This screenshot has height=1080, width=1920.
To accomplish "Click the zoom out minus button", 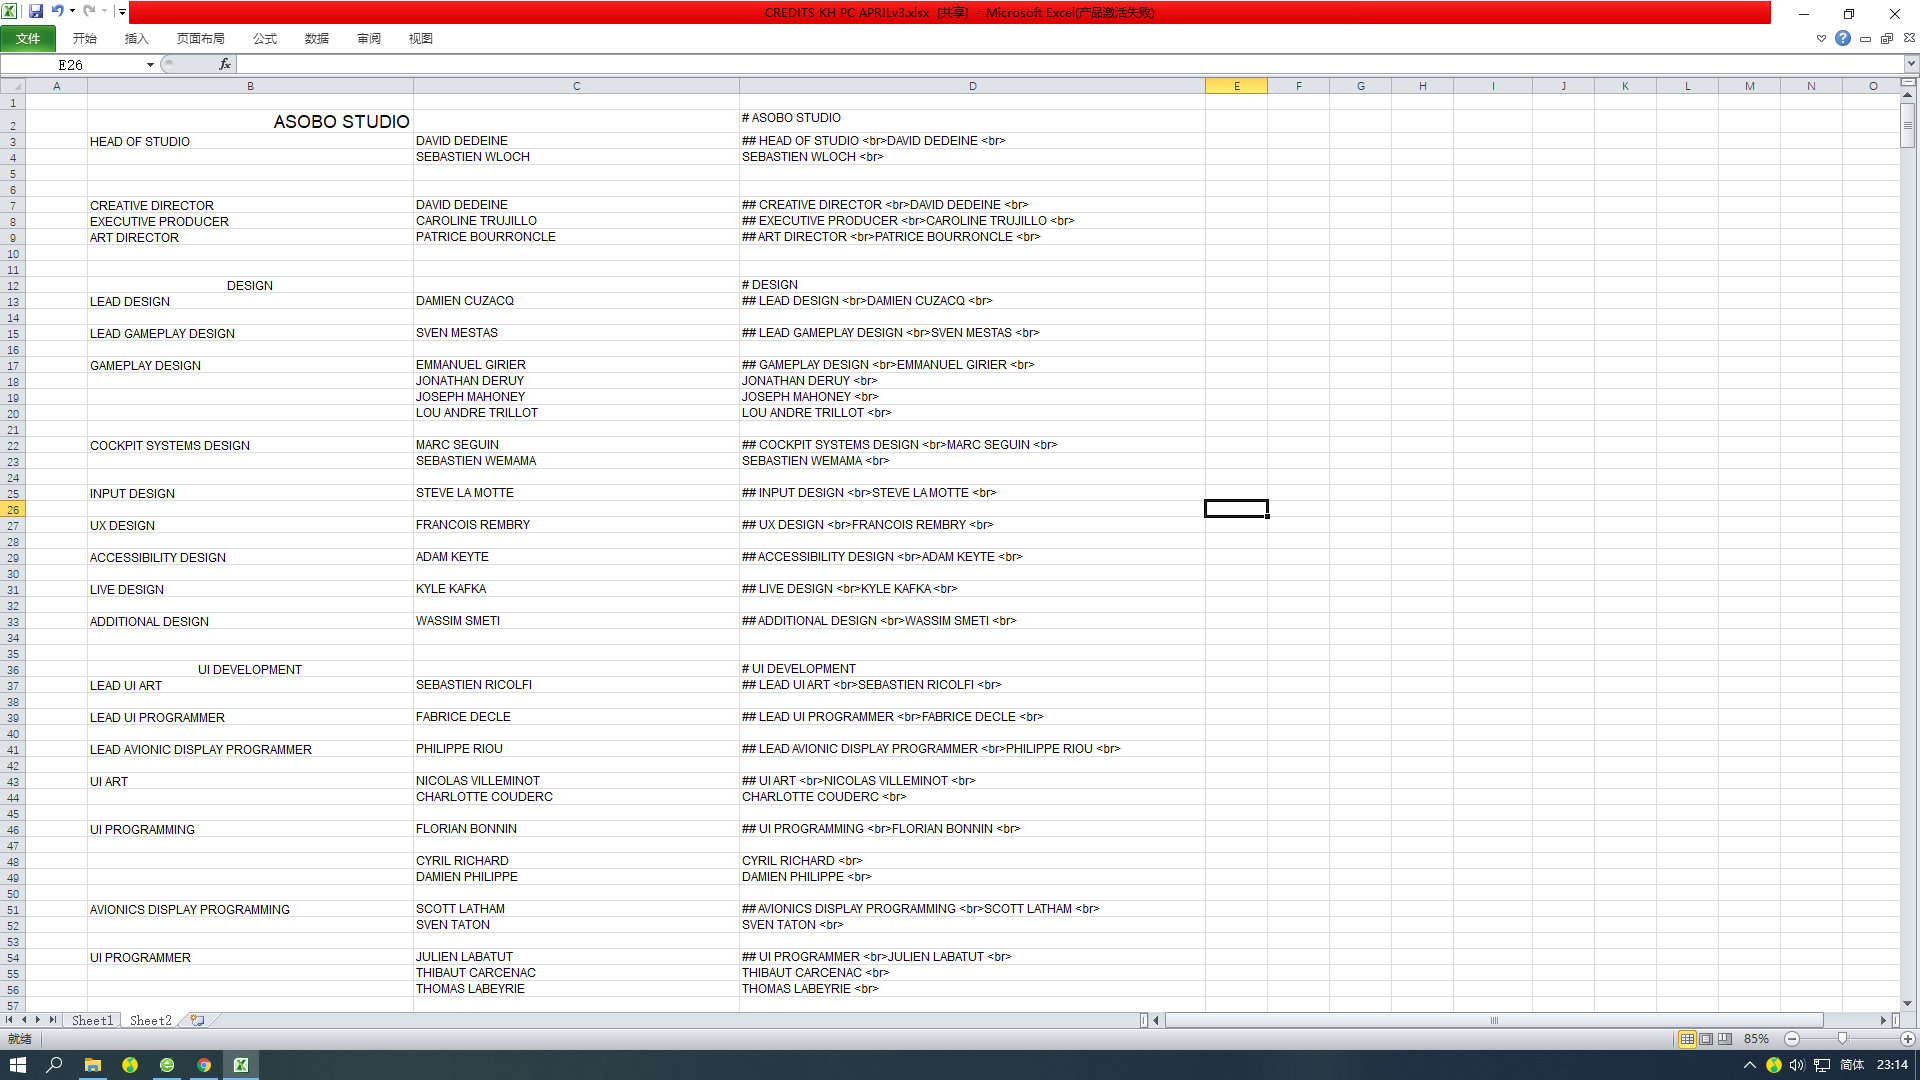I will (x=1792, y=1039).
